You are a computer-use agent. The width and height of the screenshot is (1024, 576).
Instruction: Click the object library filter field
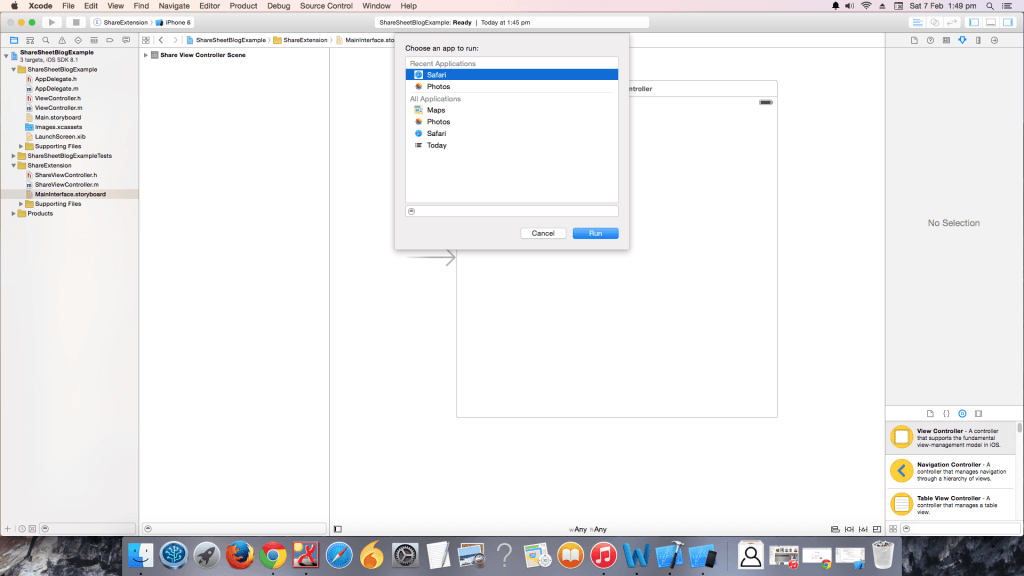tap(960, 529)
